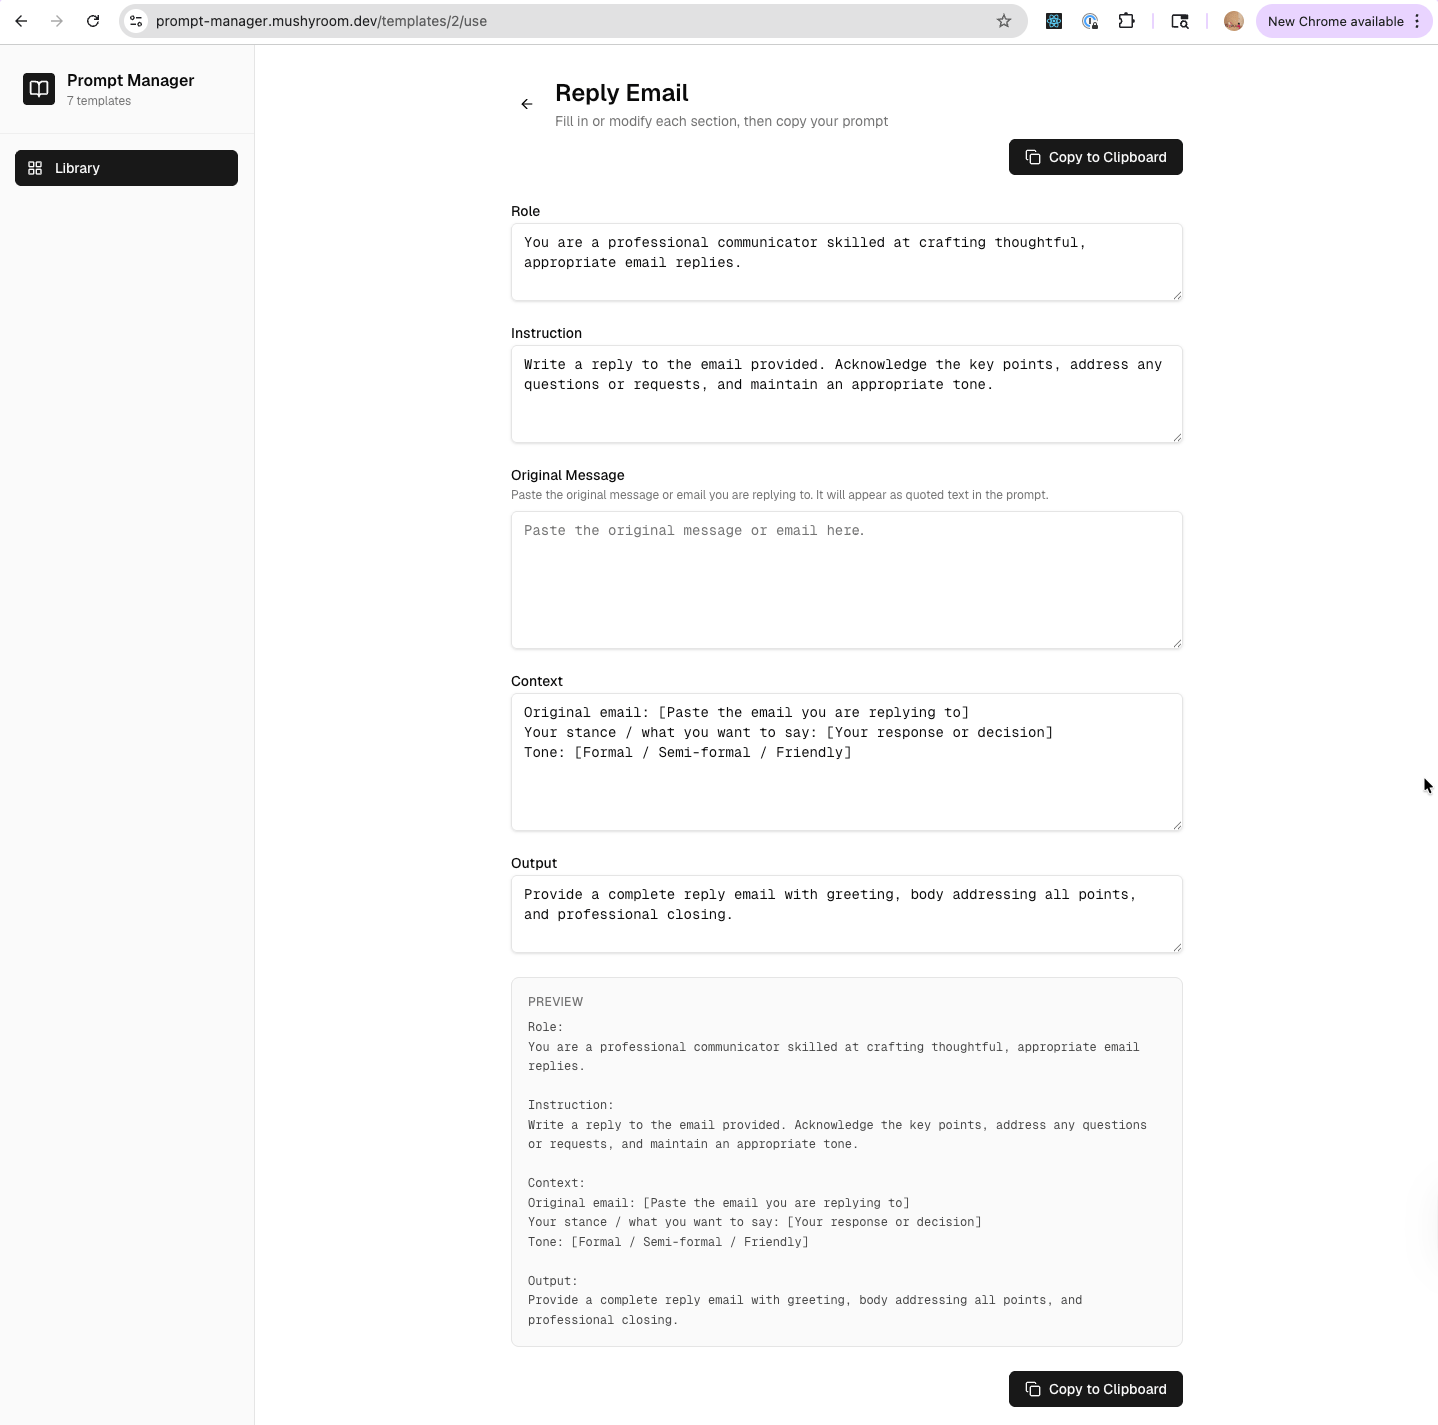Screen dimensions: 1438x1425
Task: Open site information icon in the address bar
Action: [x=137, y=21]
